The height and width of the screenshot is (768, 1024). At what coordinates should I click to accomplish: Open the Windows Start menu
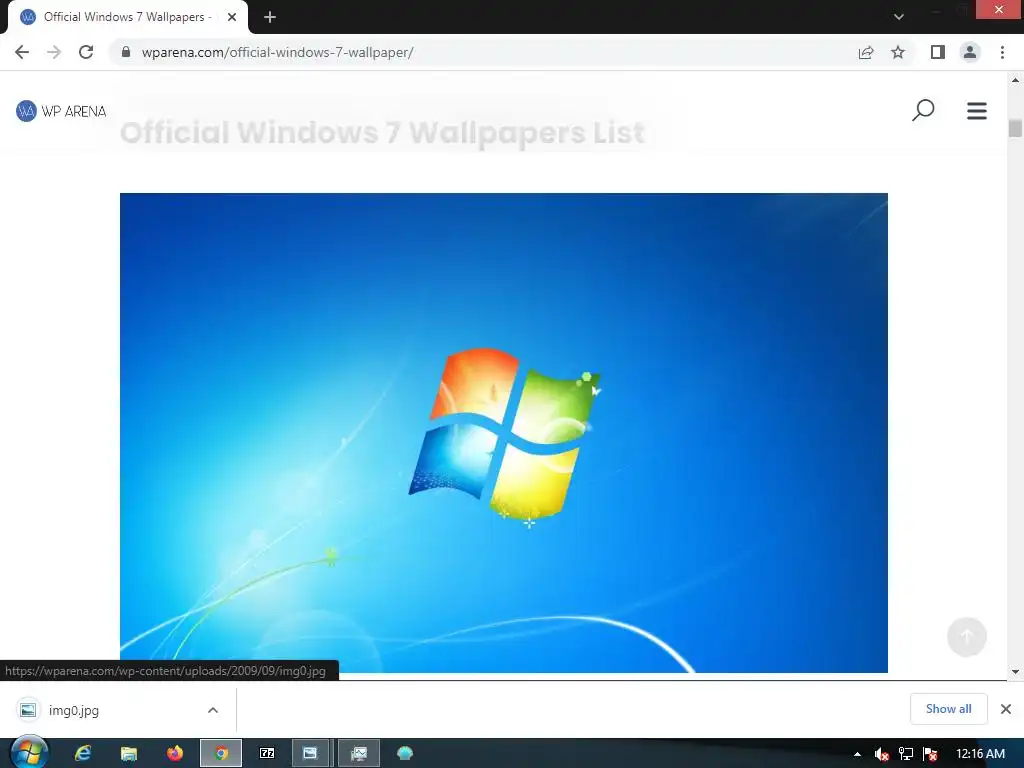tap(29, 753)
